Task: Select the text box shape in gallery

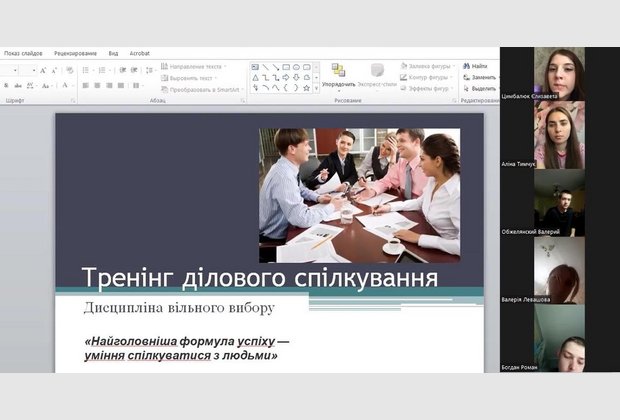Action: pyautogui.click(x=255, y=67)
